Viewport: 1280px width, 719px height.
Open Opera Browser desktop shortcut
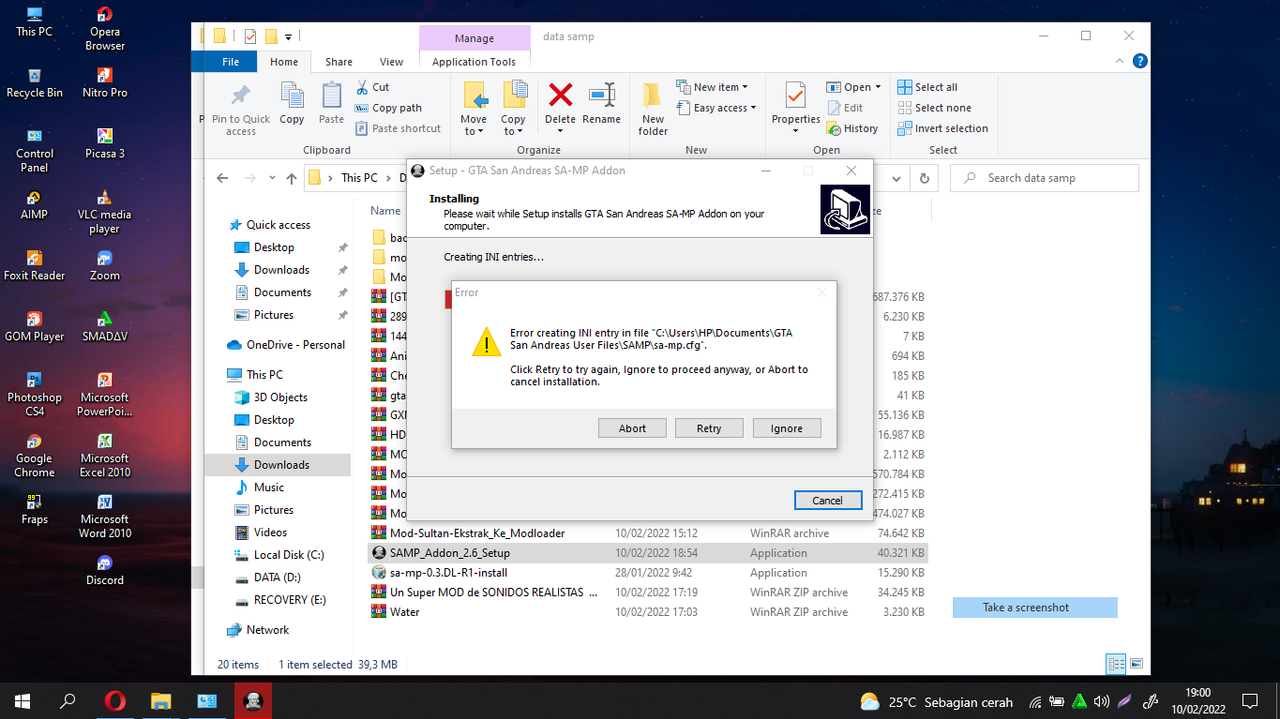click(105, 29)
